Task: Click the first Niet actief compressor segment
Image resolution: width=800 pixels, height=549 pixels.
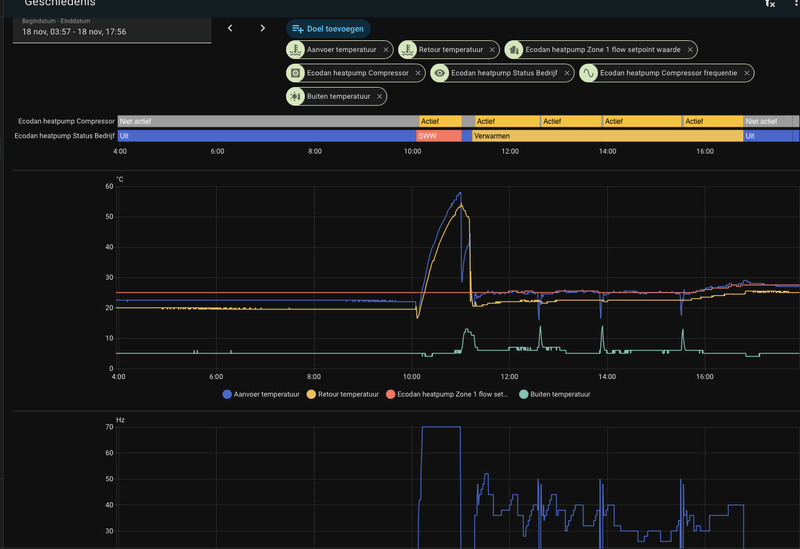Action: (268, 121)
